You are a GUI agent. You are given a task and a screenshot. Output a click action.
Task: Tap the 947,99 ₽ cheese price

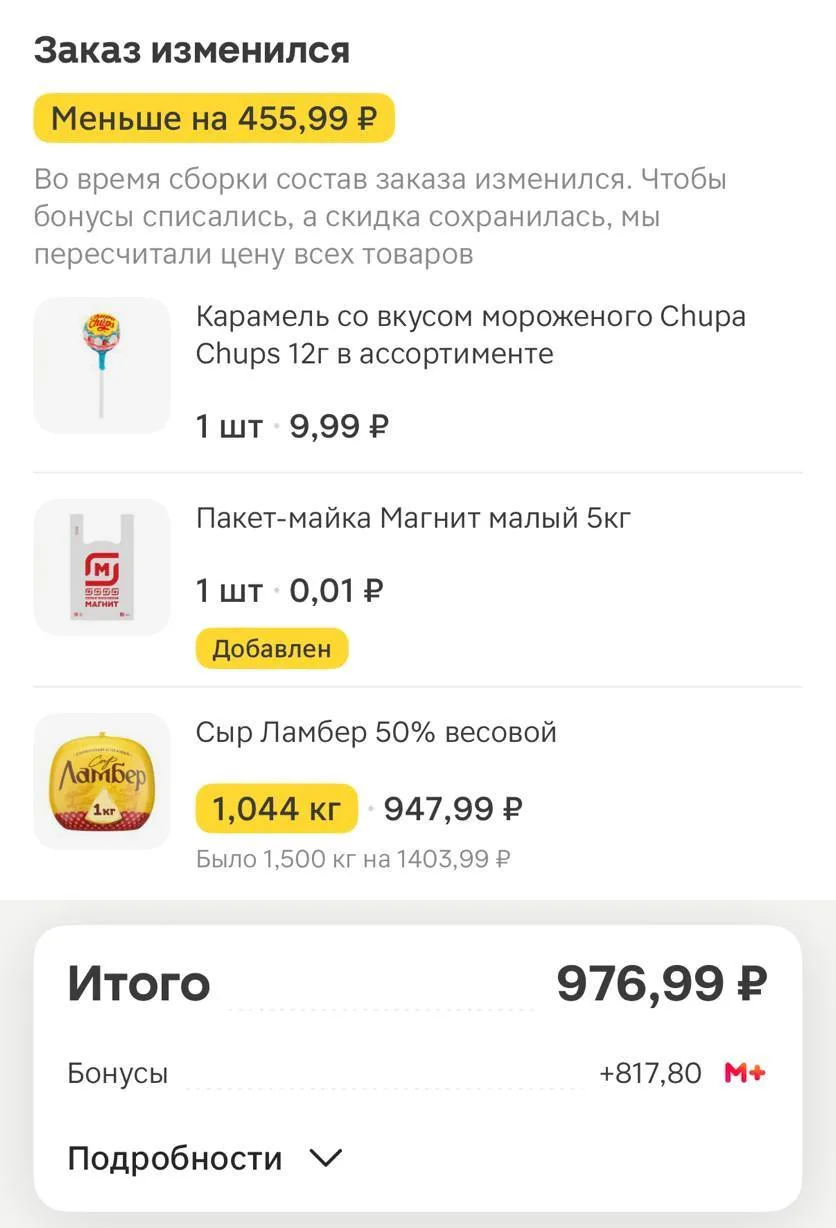[453, 808]
